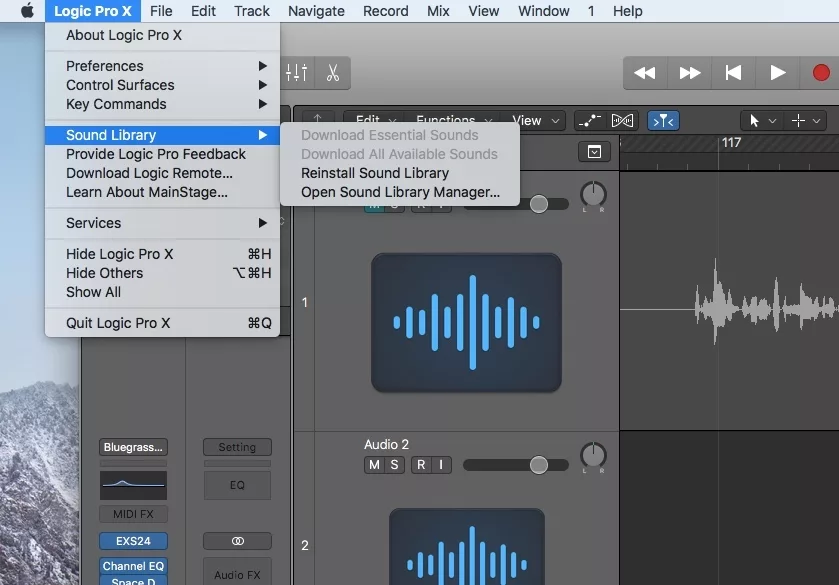
Task: Click the Audio 2 volume fader
Action: pyautogui.click(x=540, y=464)
